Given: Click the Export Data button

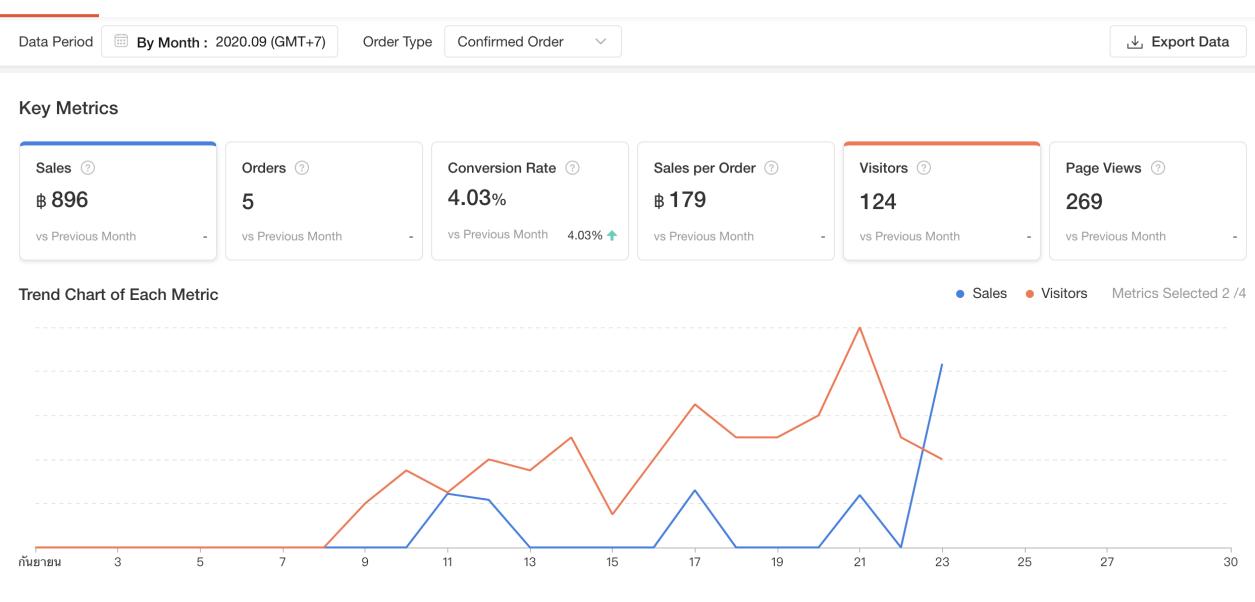Looking at the screenshot, I should [x=1178, y=42].
